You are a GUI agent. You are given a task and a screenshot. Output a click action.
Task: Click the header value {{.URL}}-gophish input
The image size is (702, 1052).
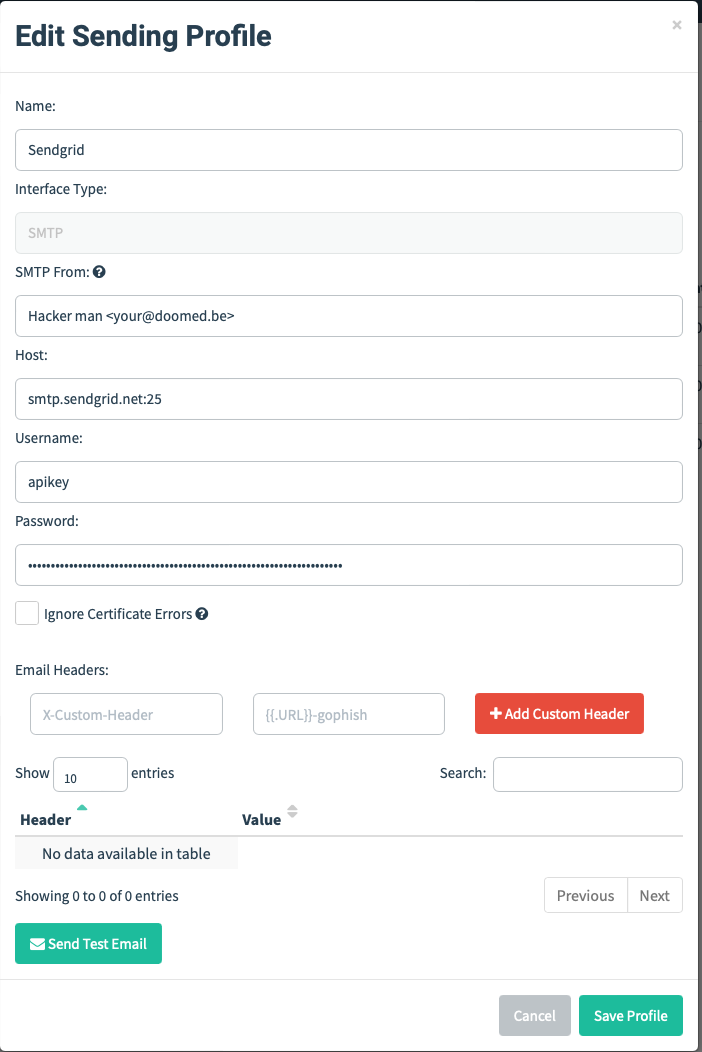click(348, 715)
